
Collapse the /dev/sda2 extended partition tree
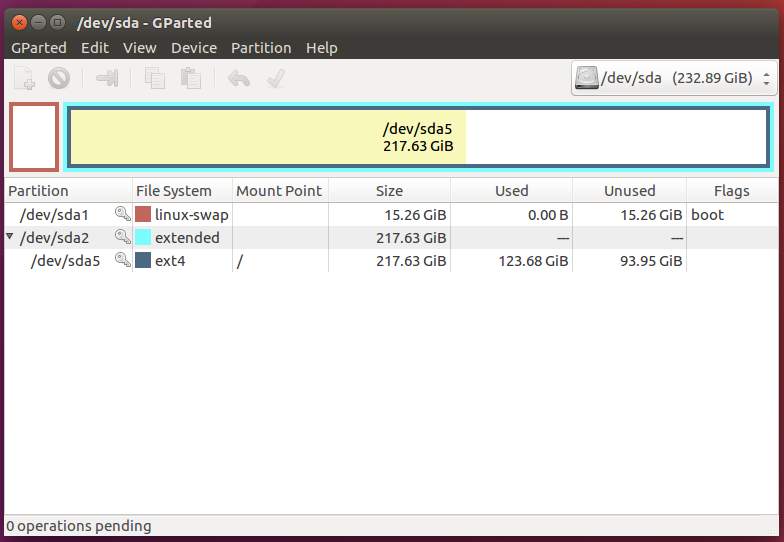[10, 236]
